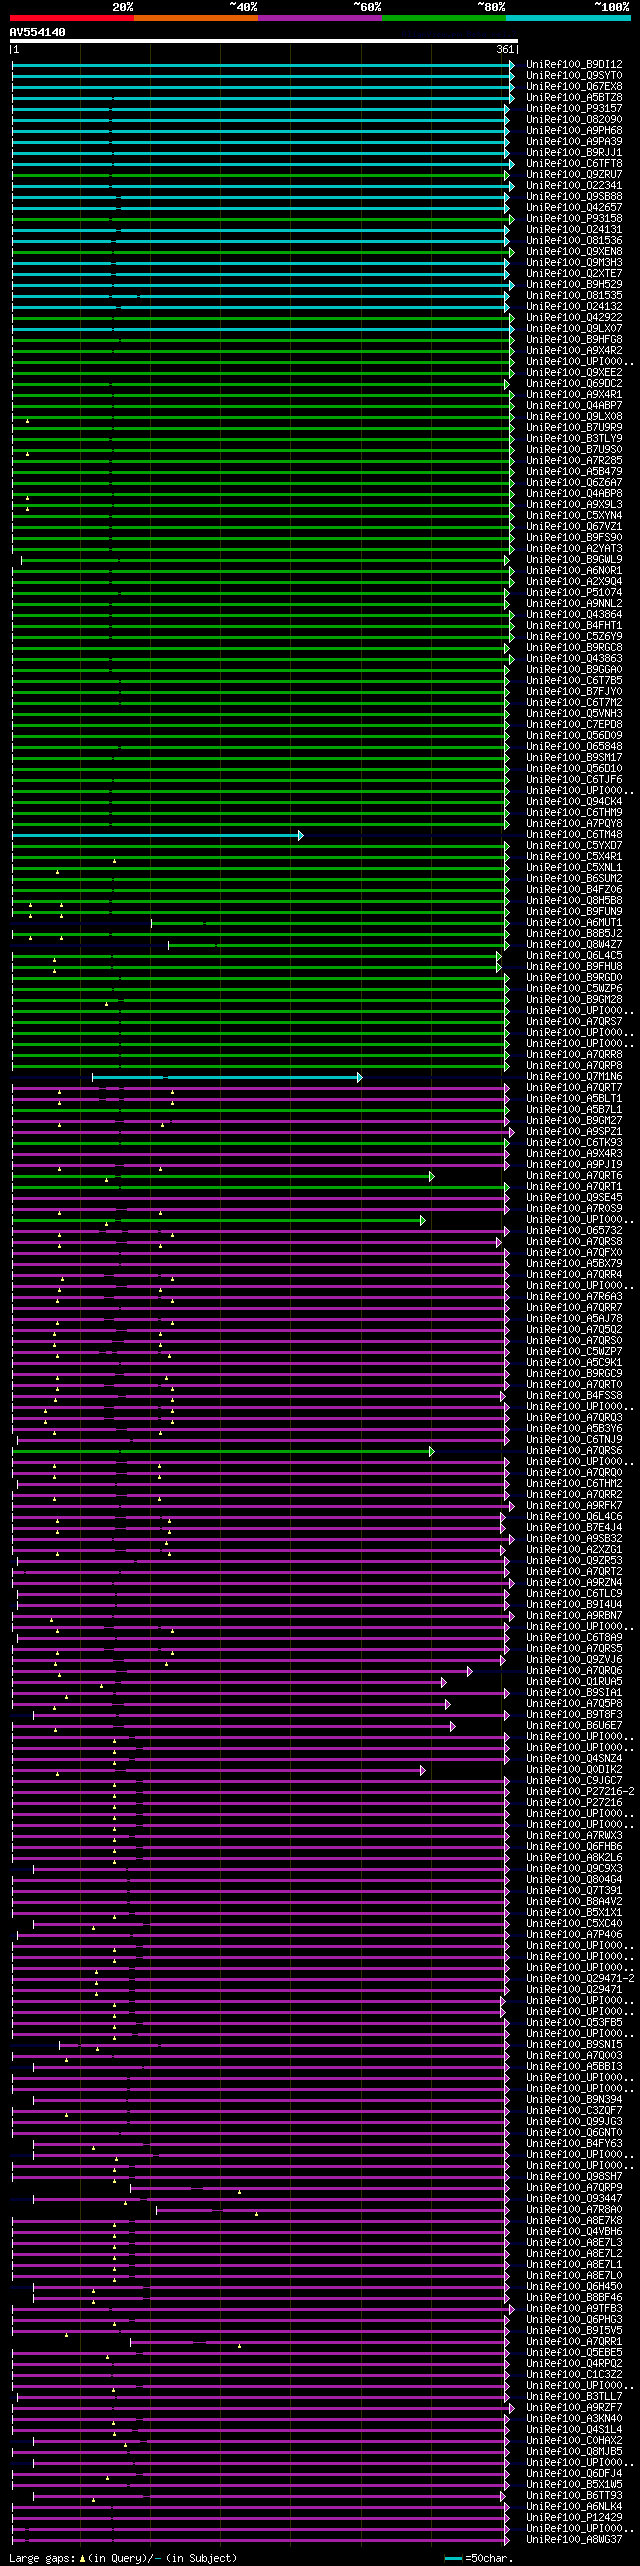This screenshot has width=640, height=2566.
Task: Select hit label UniRef100_Q2XTE7
Action: click(x=574, y=273)
